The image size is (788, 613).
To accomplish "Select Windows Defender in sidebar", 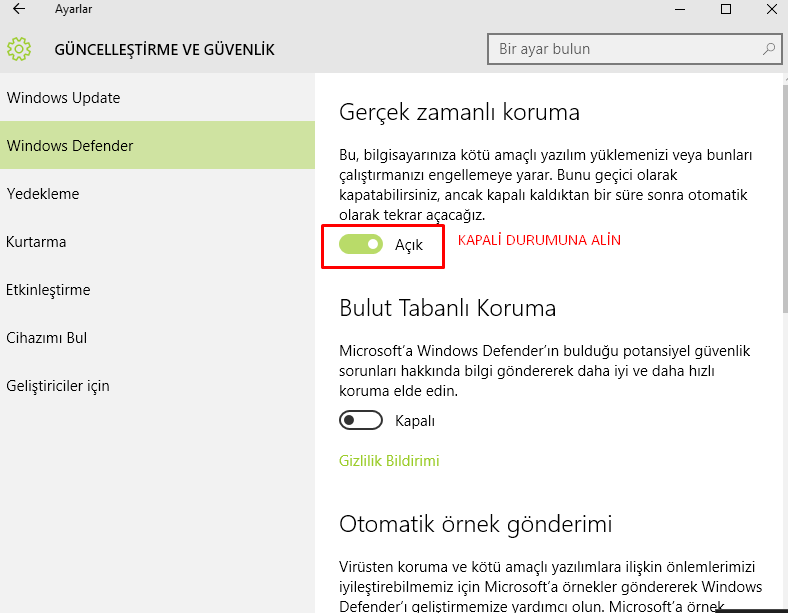I will pyautogui.click(x=70, y=146).
